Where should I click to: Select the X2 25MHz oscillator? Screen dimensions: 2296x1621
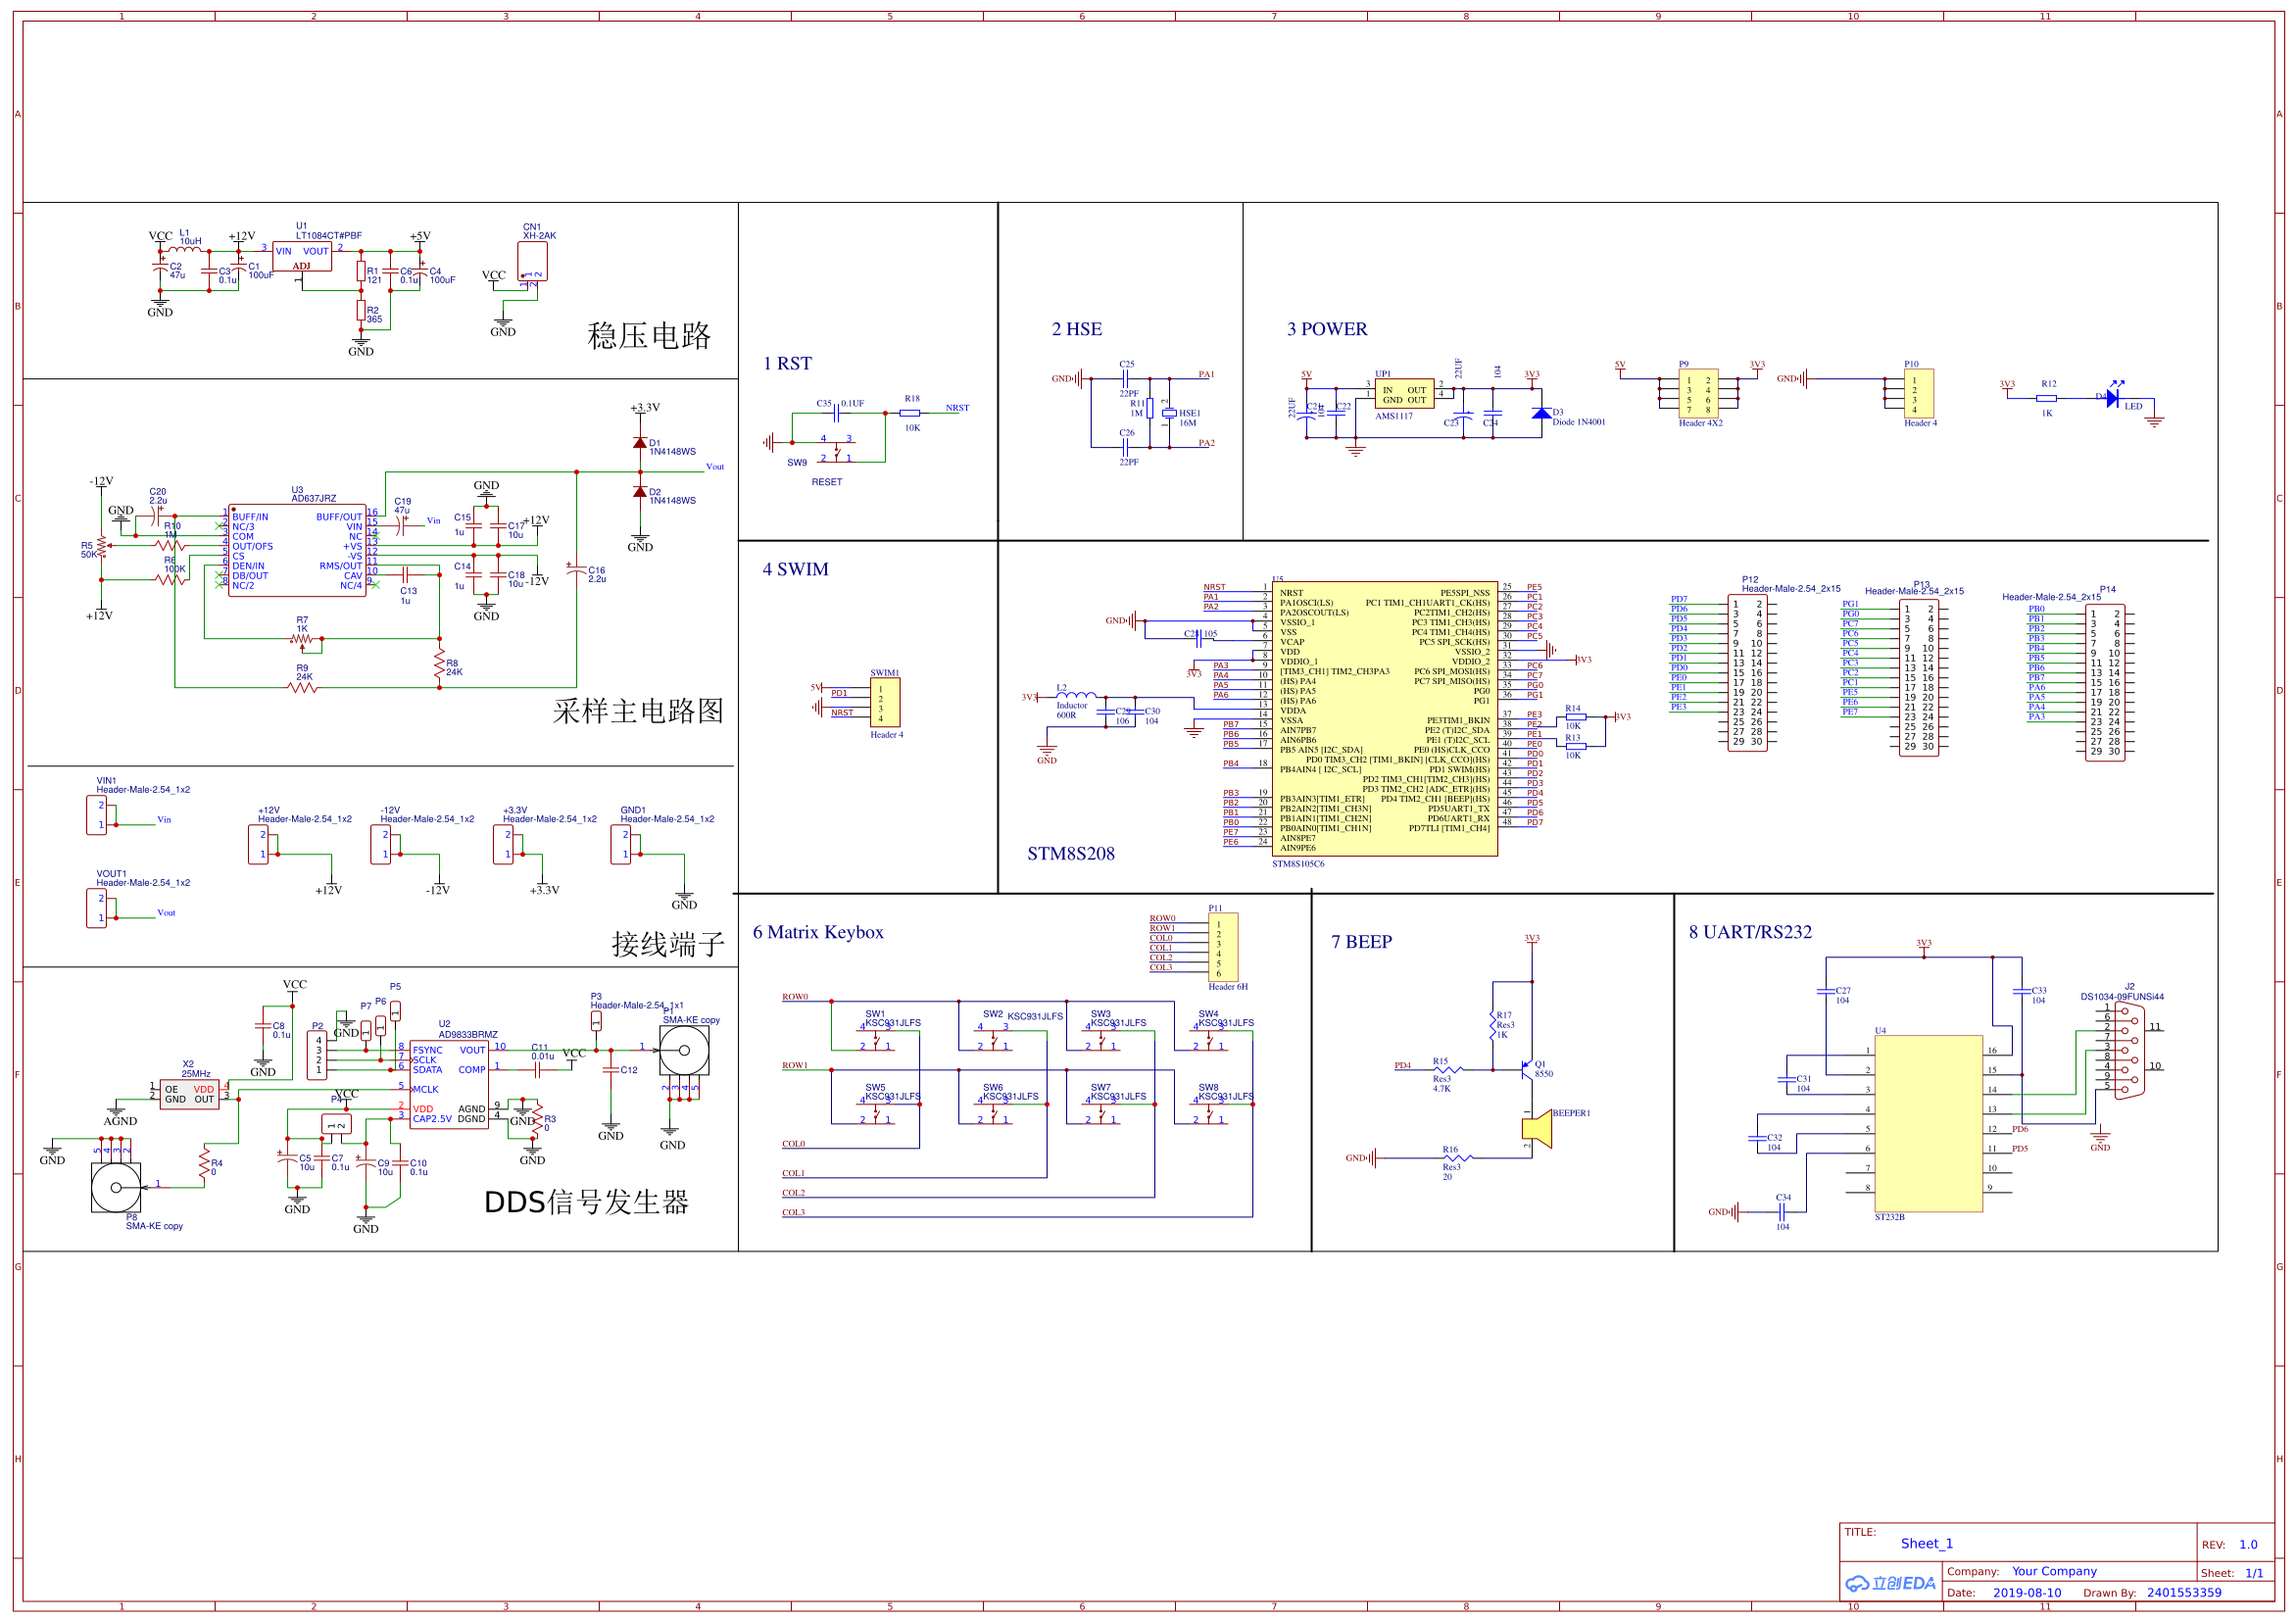click(x=189, y=1094)
